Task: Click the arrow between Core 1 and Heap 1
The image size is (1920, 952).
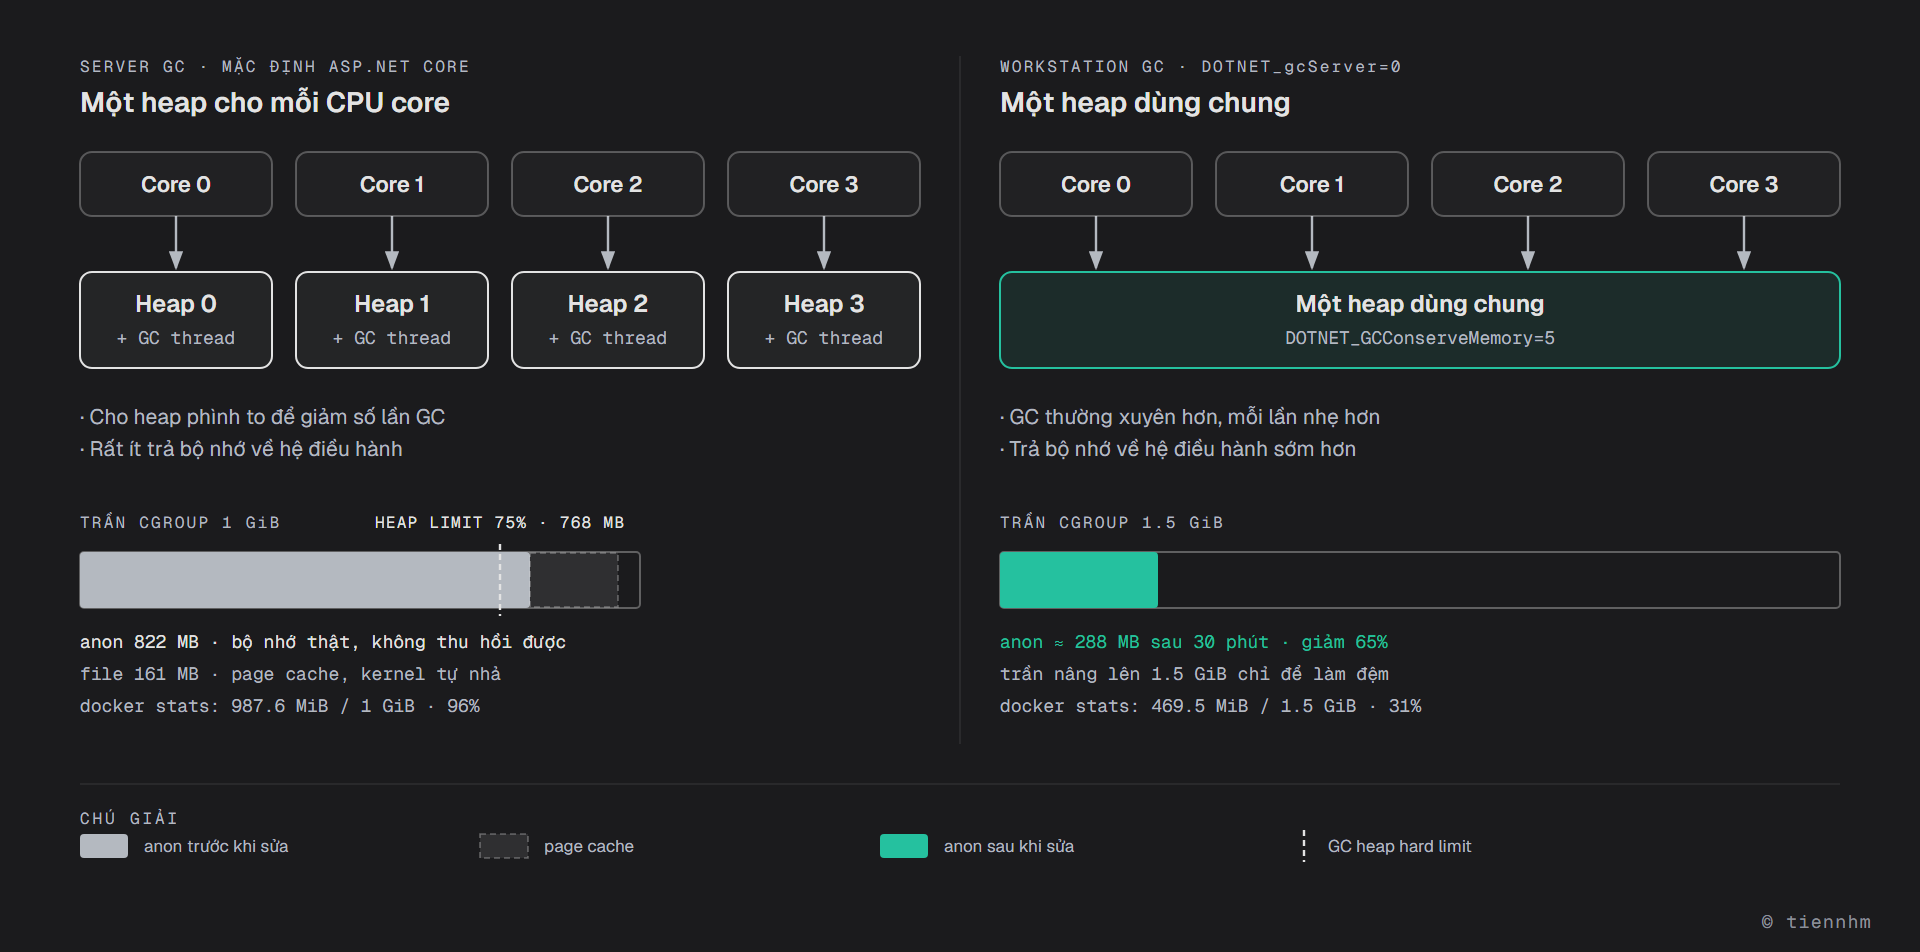Action: click(392, 244)
